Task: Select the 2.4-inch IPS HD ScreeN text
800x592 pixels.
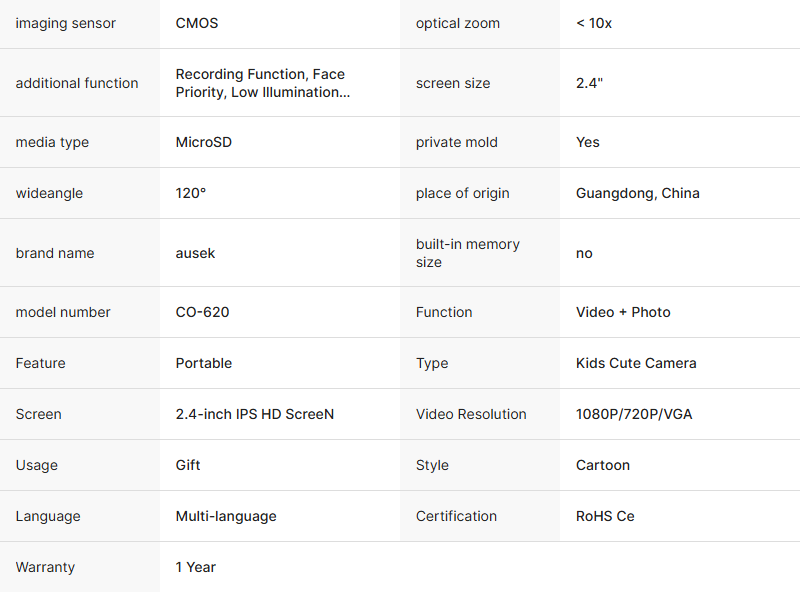Action: [x=255, y=414]
